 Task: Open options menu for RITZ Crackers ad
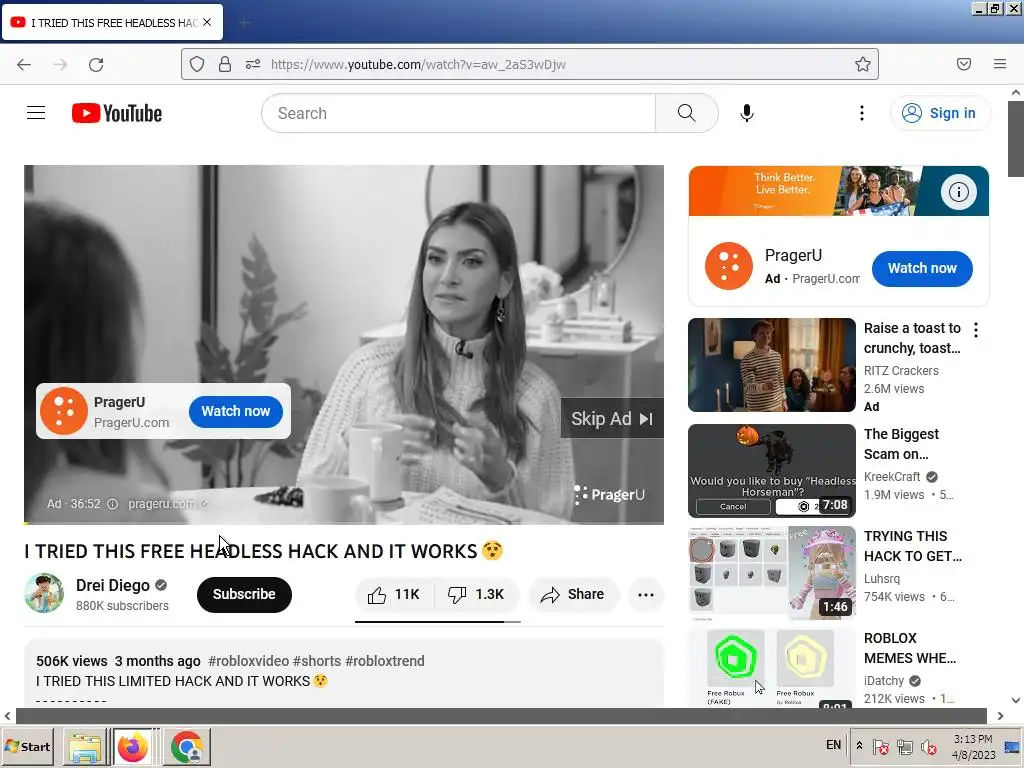coord(976,330)
